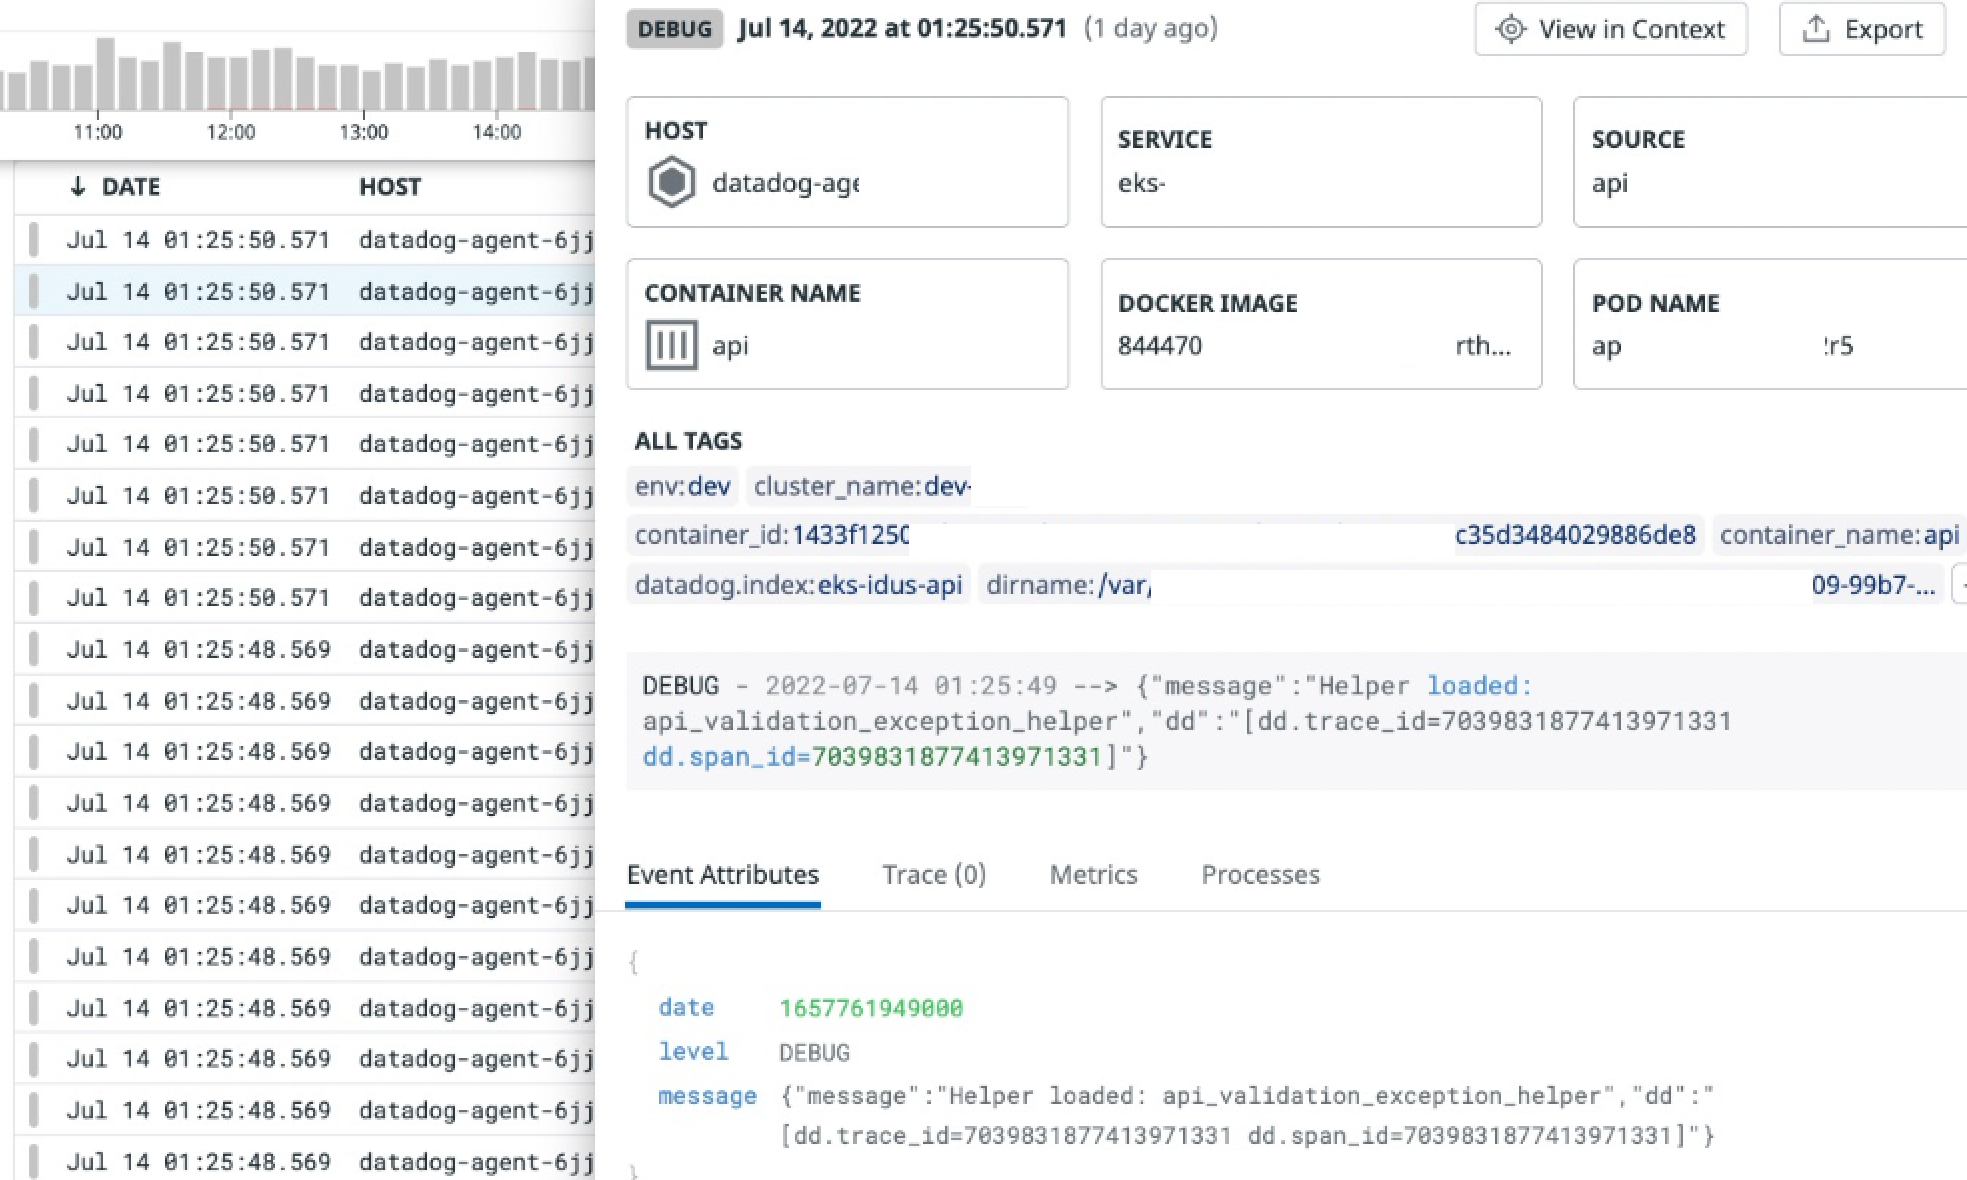Click the 13:00 marker on the timeline
The height and width of the screenshot is (1180, 1967).
pos(363,131)
